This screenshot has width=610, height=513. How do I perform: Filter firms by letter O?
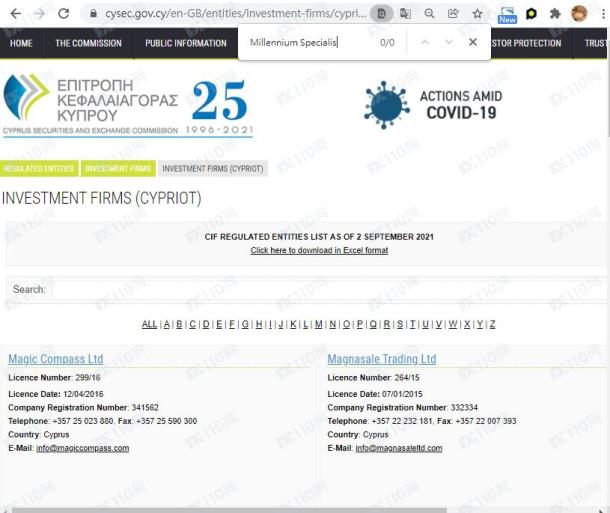point(346,324)
